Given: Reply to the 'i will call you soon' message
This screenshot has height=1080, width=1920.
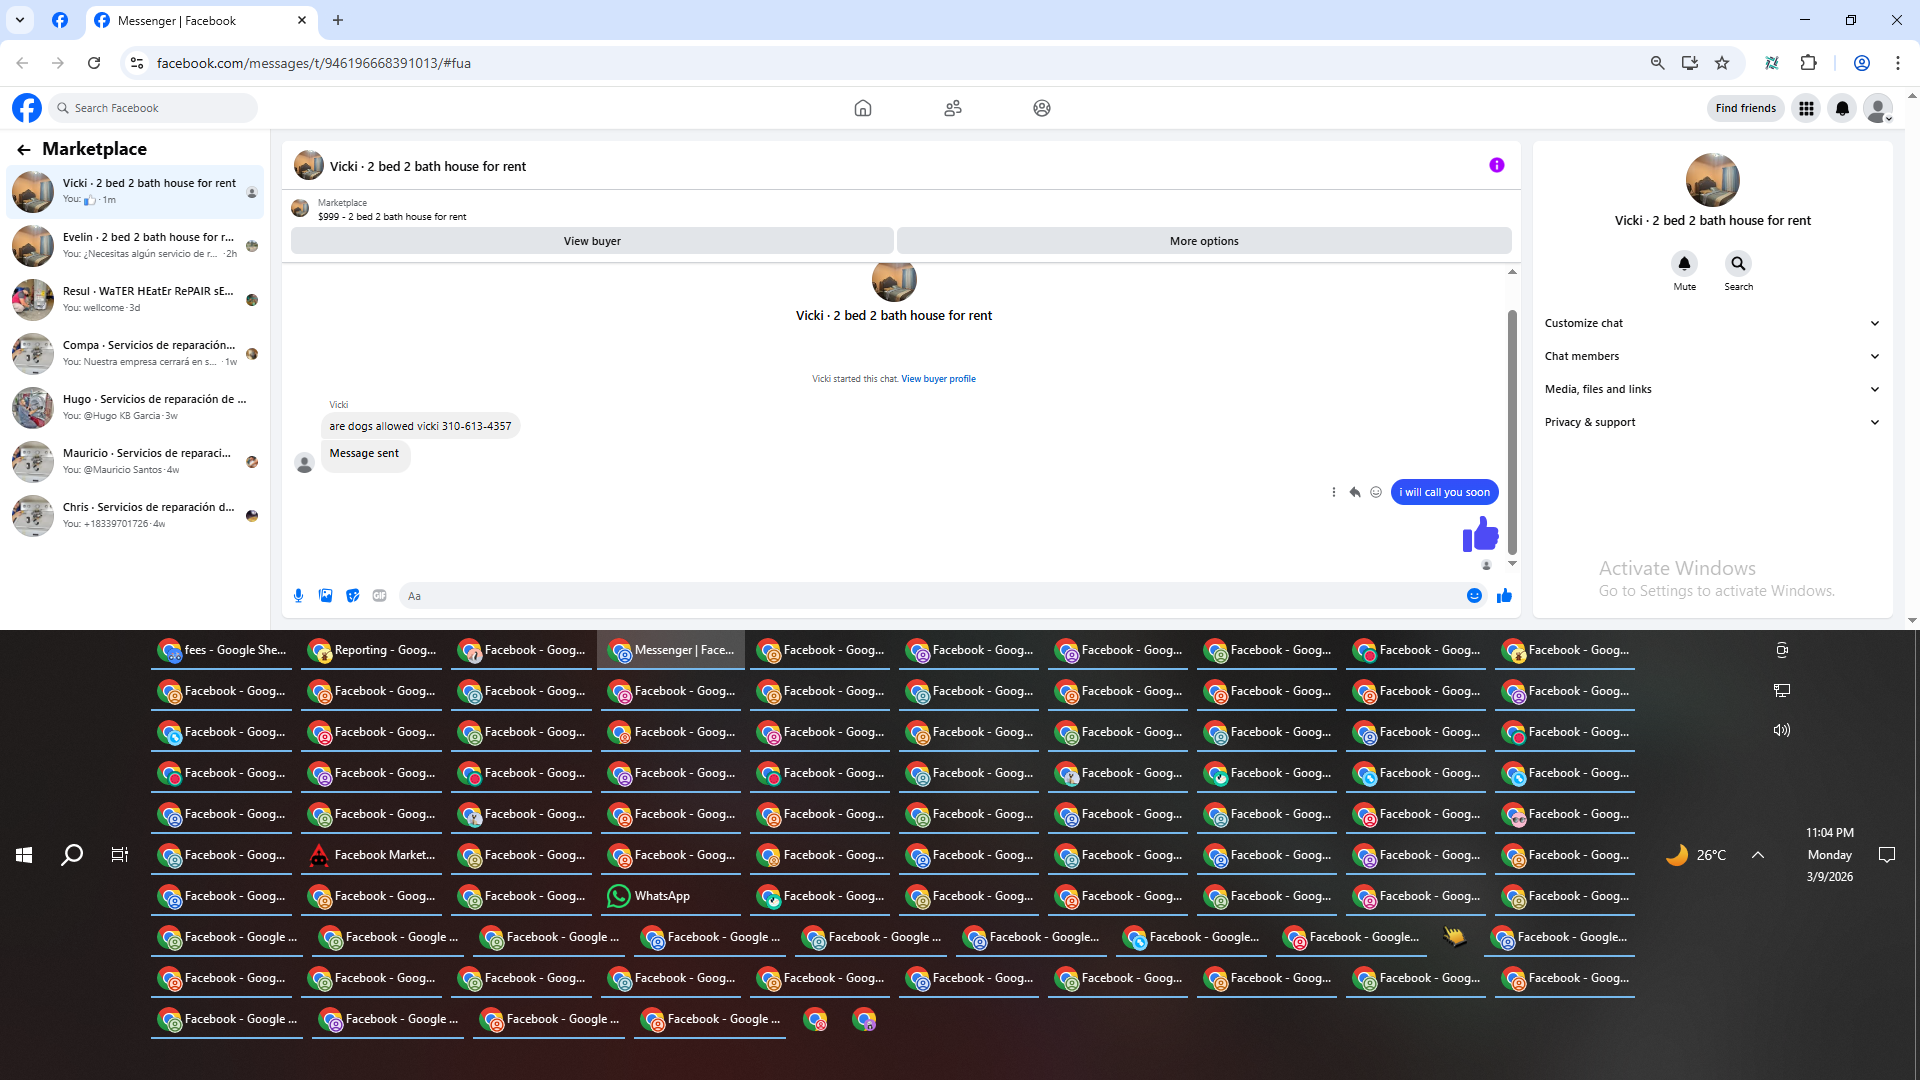Looking at the screenshot, I should (1355, 492).
